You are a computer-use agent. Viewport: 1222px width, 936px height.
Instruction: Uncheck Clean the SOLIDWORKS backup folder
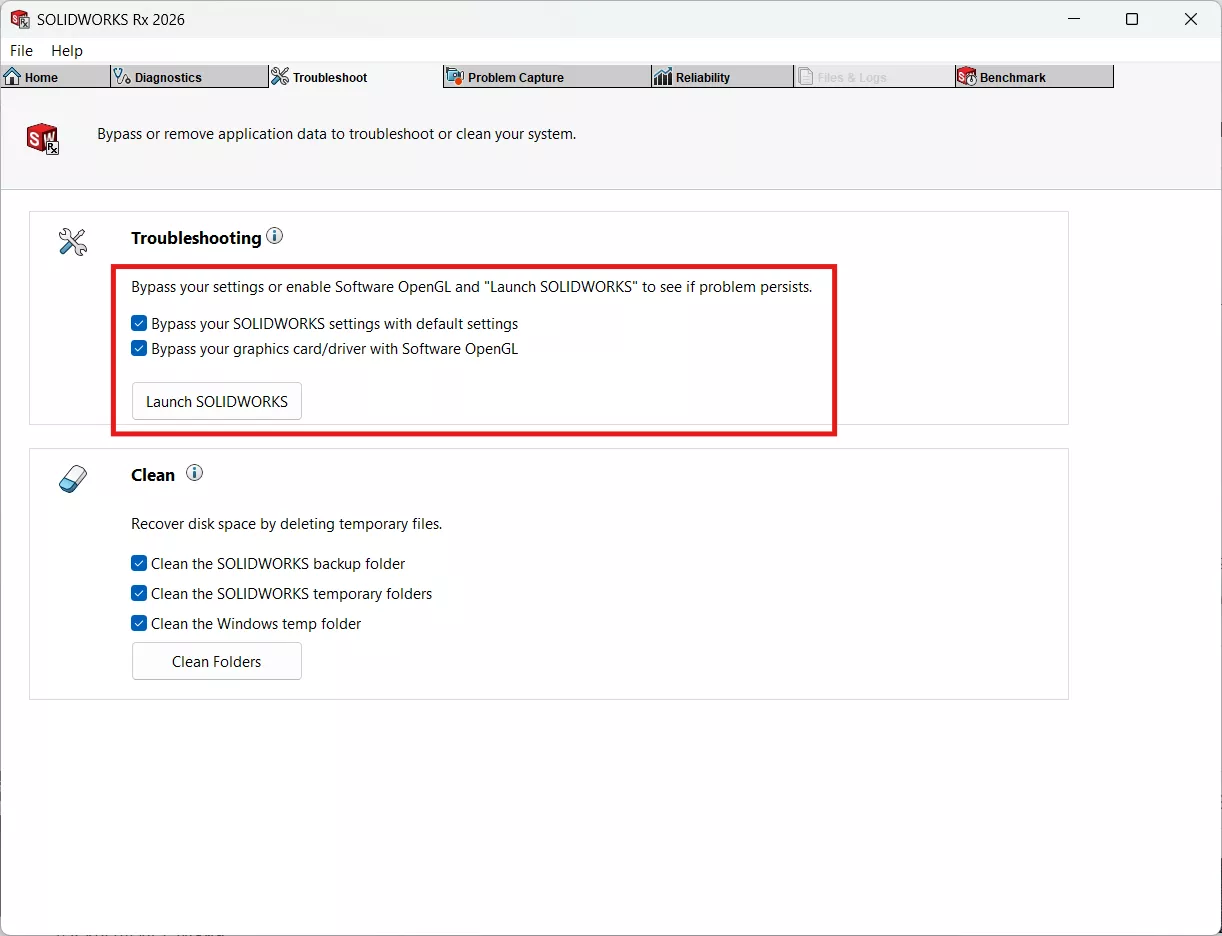139,563
